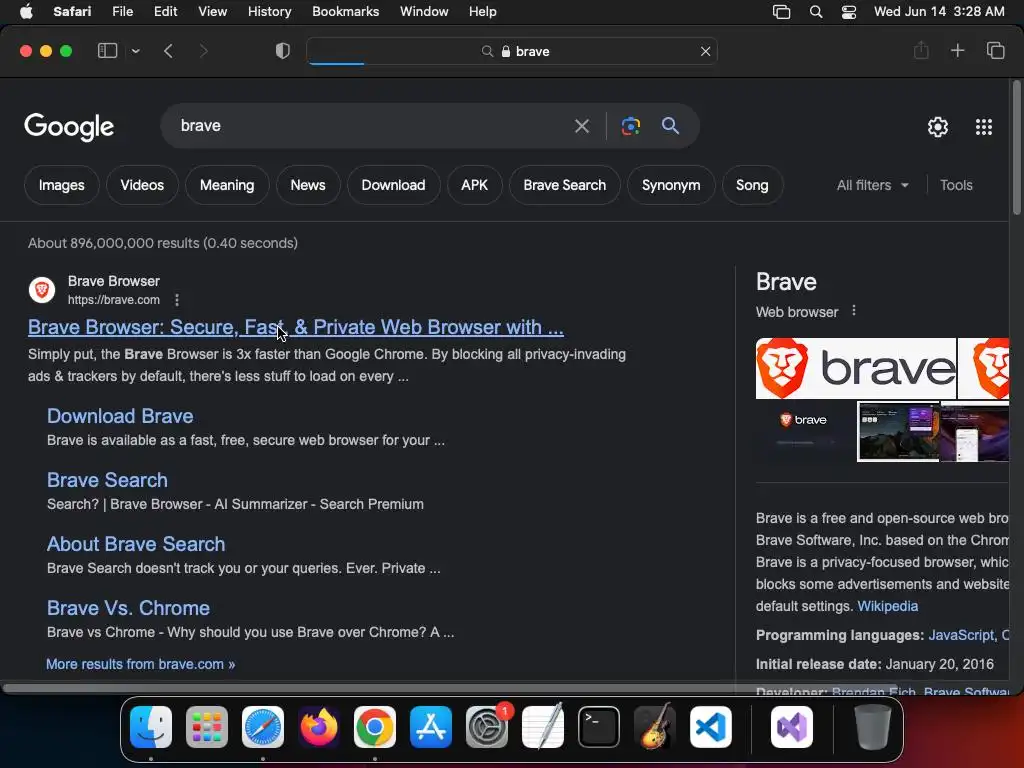This screenshot has width=1024, height=768.
Task: Expand the All filters dropdown
Action: (x=872, y=185)
